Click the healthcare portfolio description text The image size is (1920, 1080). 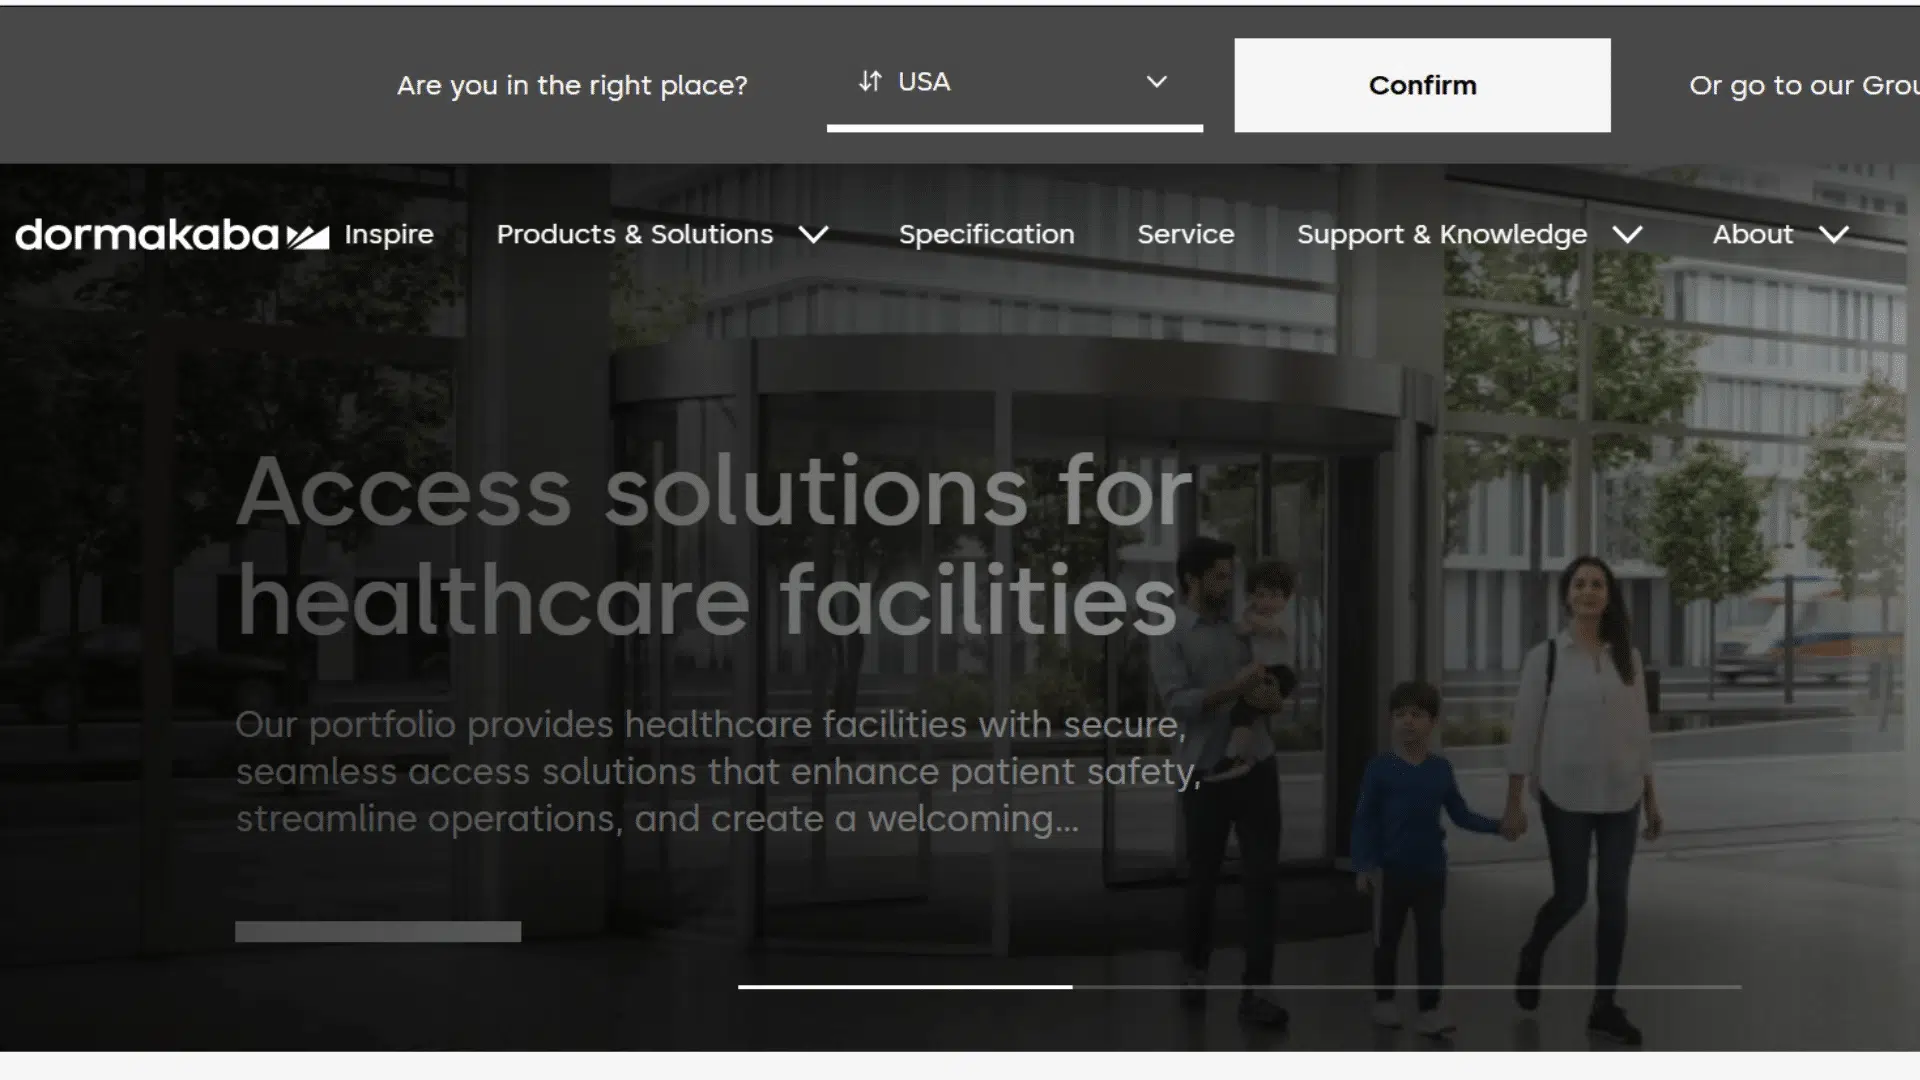pyautogui.click(x=718, y=771)
